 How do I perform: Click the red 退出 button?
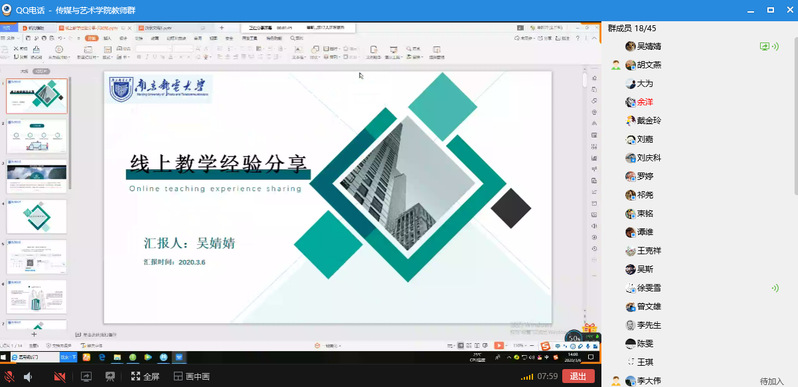click(578, 376)
